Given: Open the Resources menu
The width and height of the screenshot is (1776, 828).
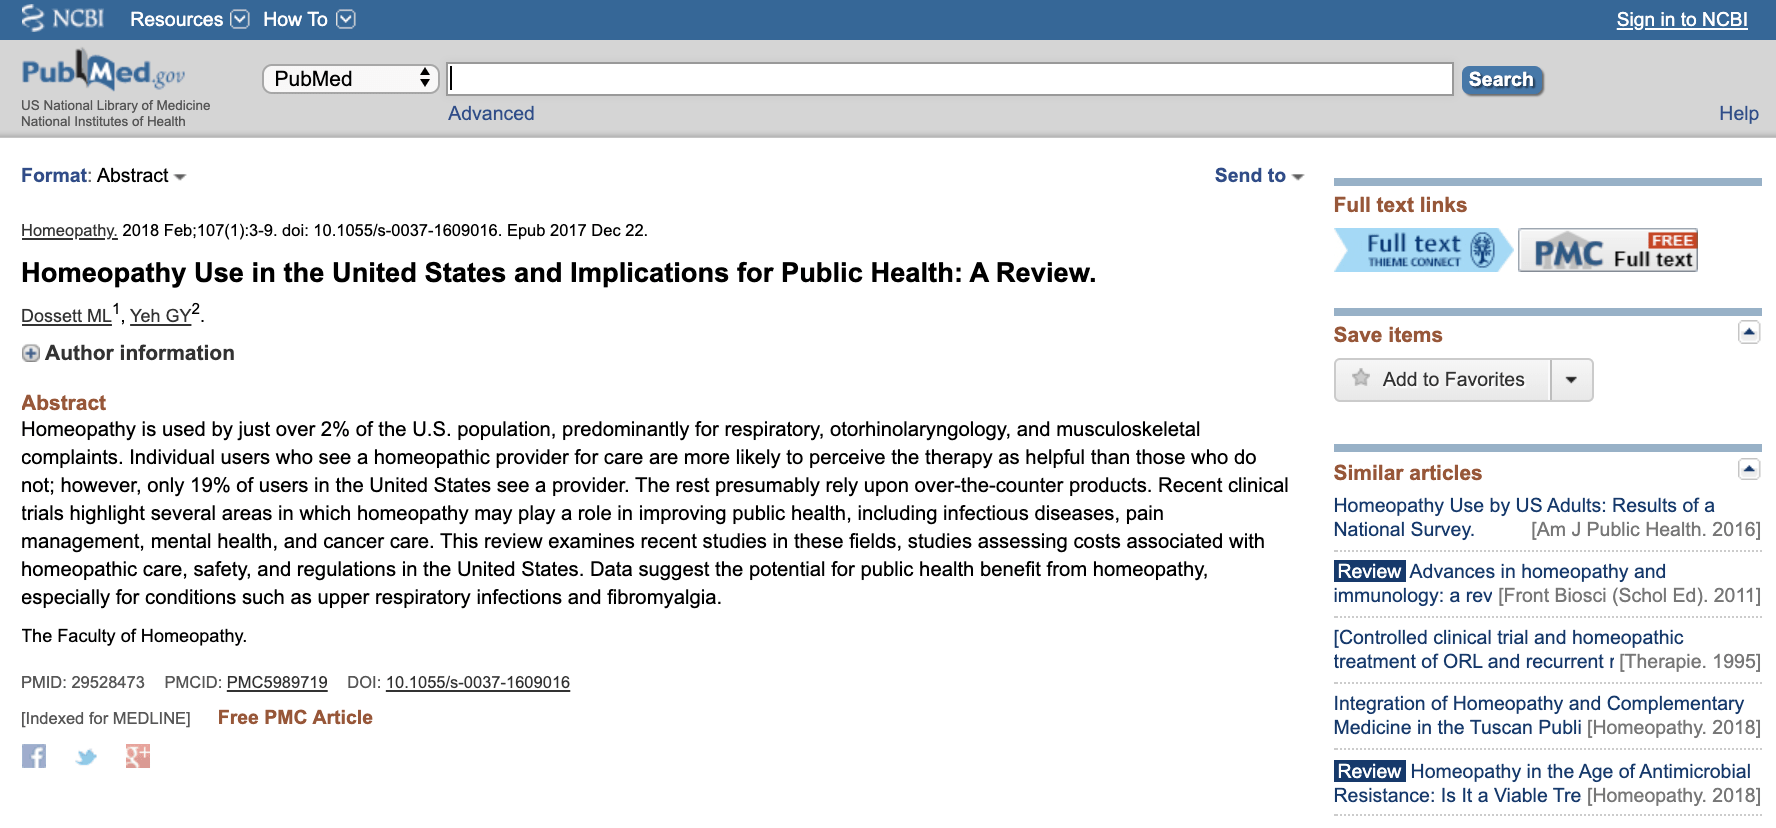Looking at the screenshot, I should coord(189,19).
